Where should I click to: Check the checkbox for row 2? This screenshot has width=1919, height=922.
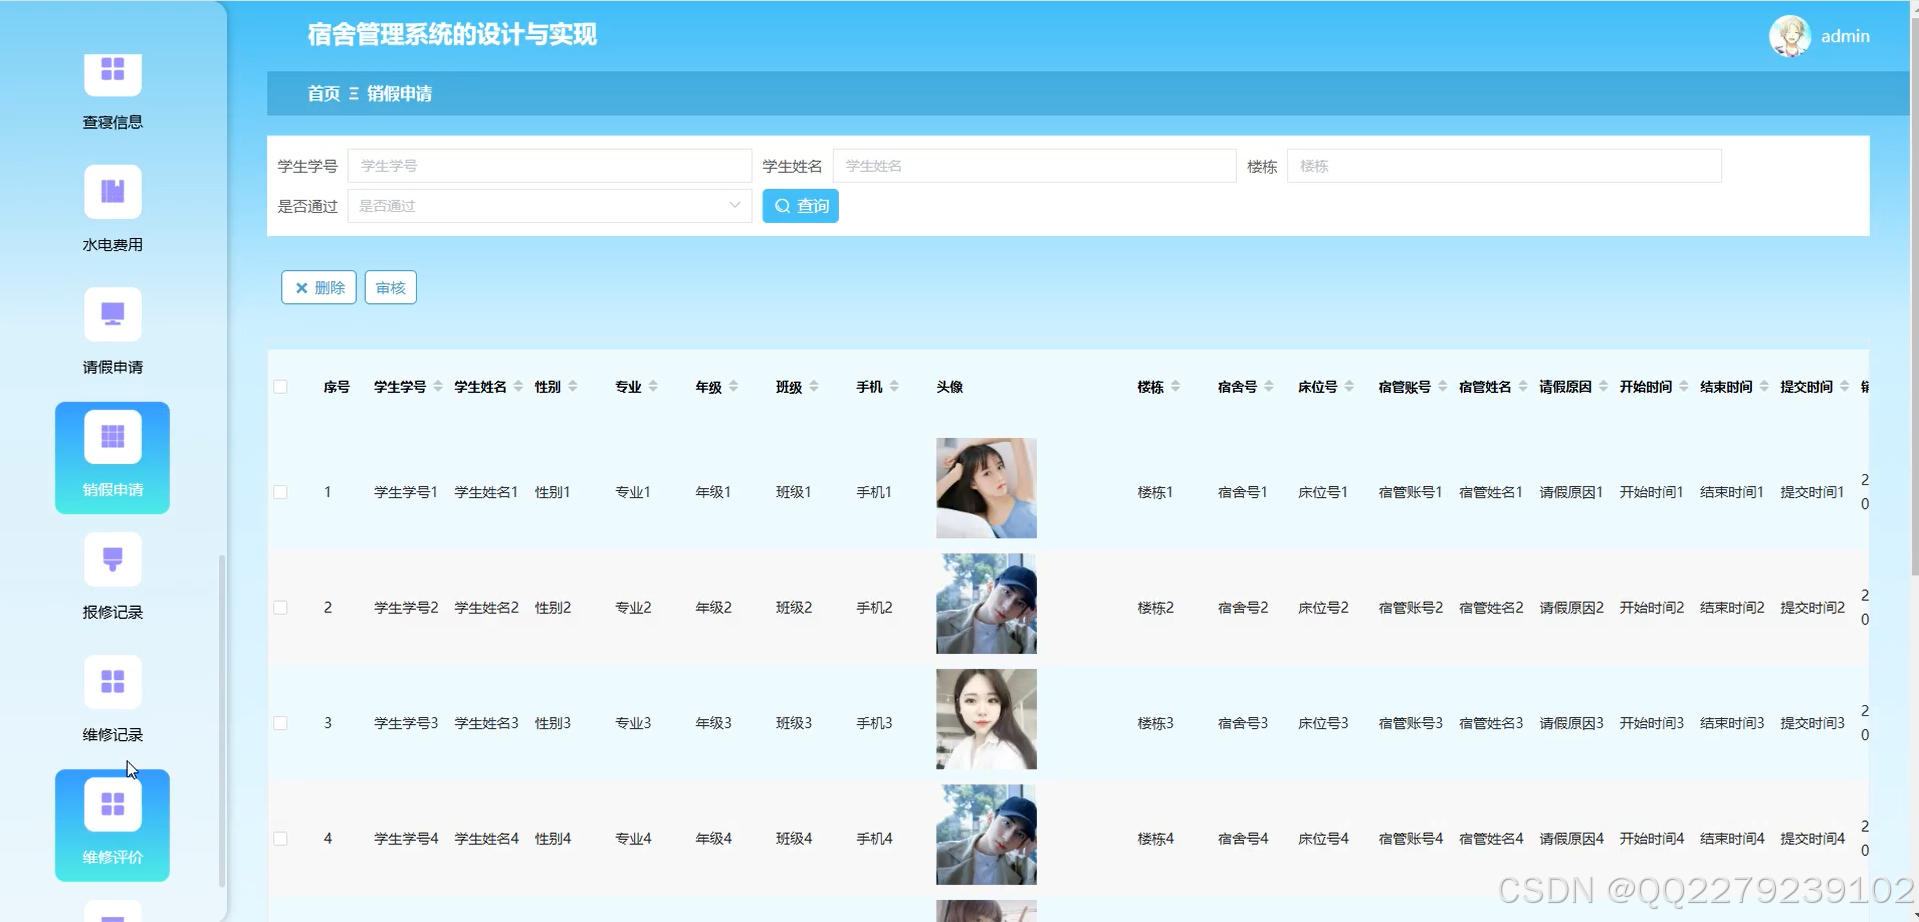(280, 608)
